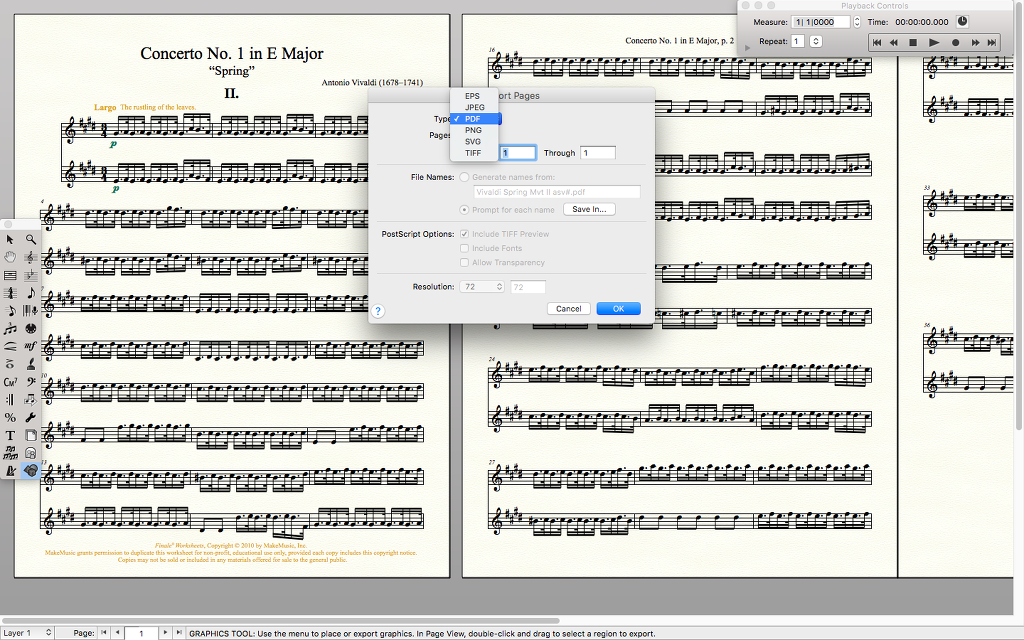The height and width of the screenshot is (640, 1024).
Task: Toggle Include TIFF Preview checkbox
Action: pyautogui.click(x=464, y=234)
